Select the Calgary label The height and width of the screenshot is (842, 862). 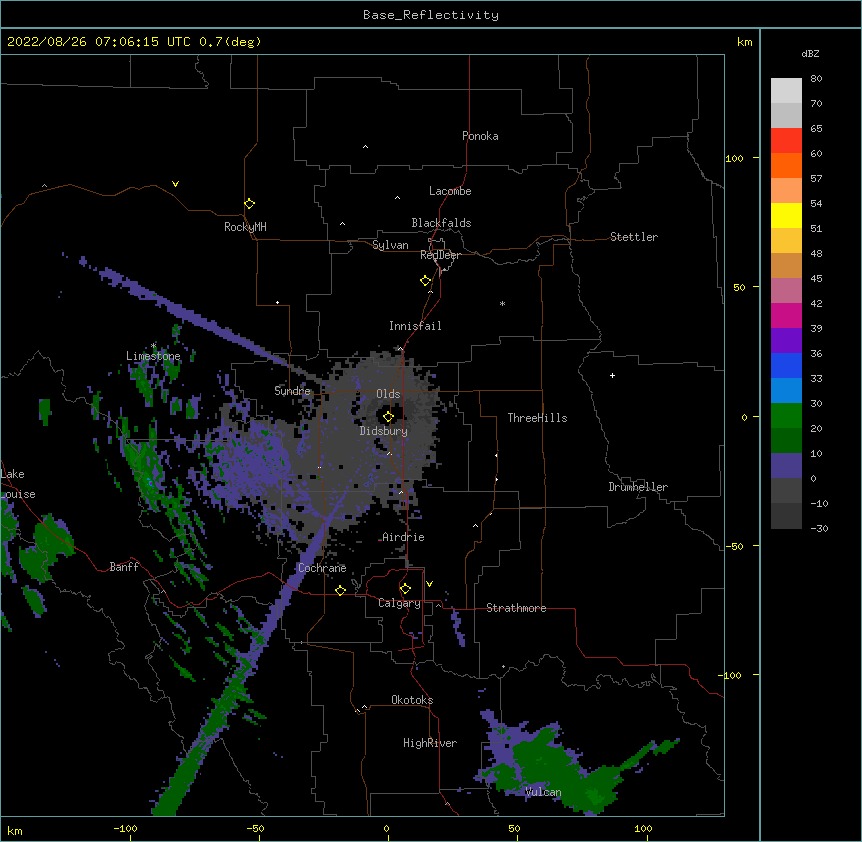(399, 603)
